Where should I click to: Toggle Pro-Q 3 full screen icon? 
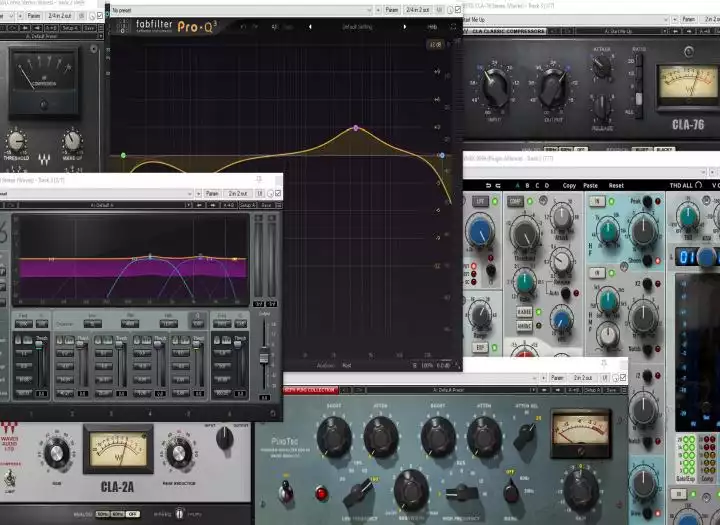pyautogui.click(x=453, y=27)
